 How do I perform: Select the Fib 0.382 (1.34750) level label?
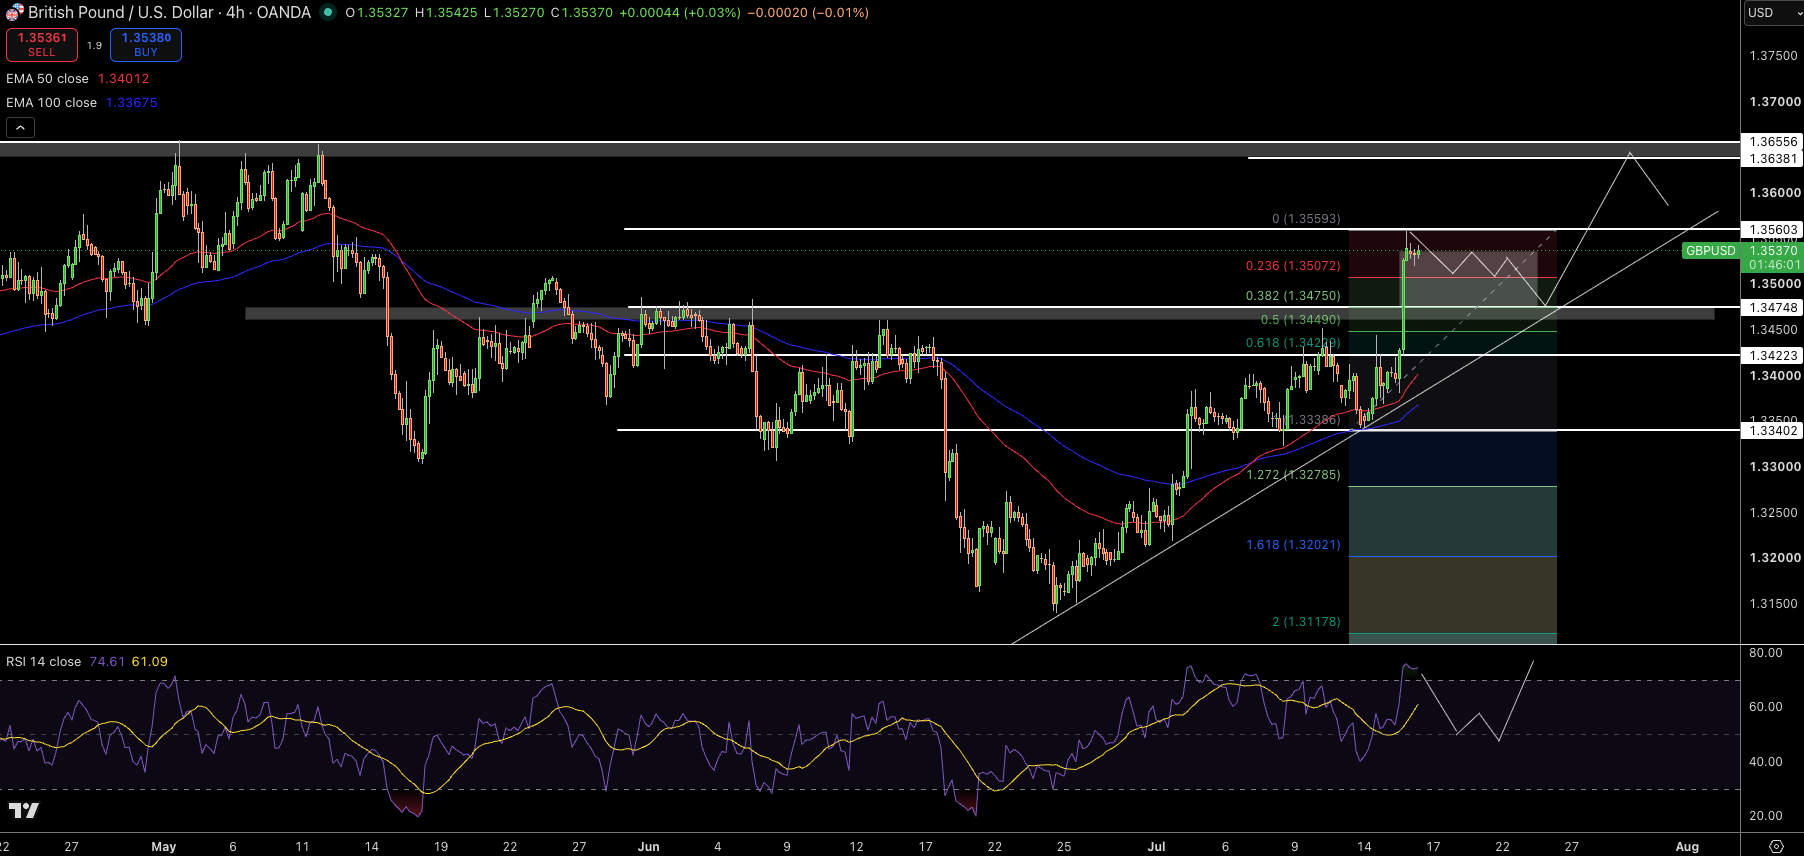[1293, 296]
